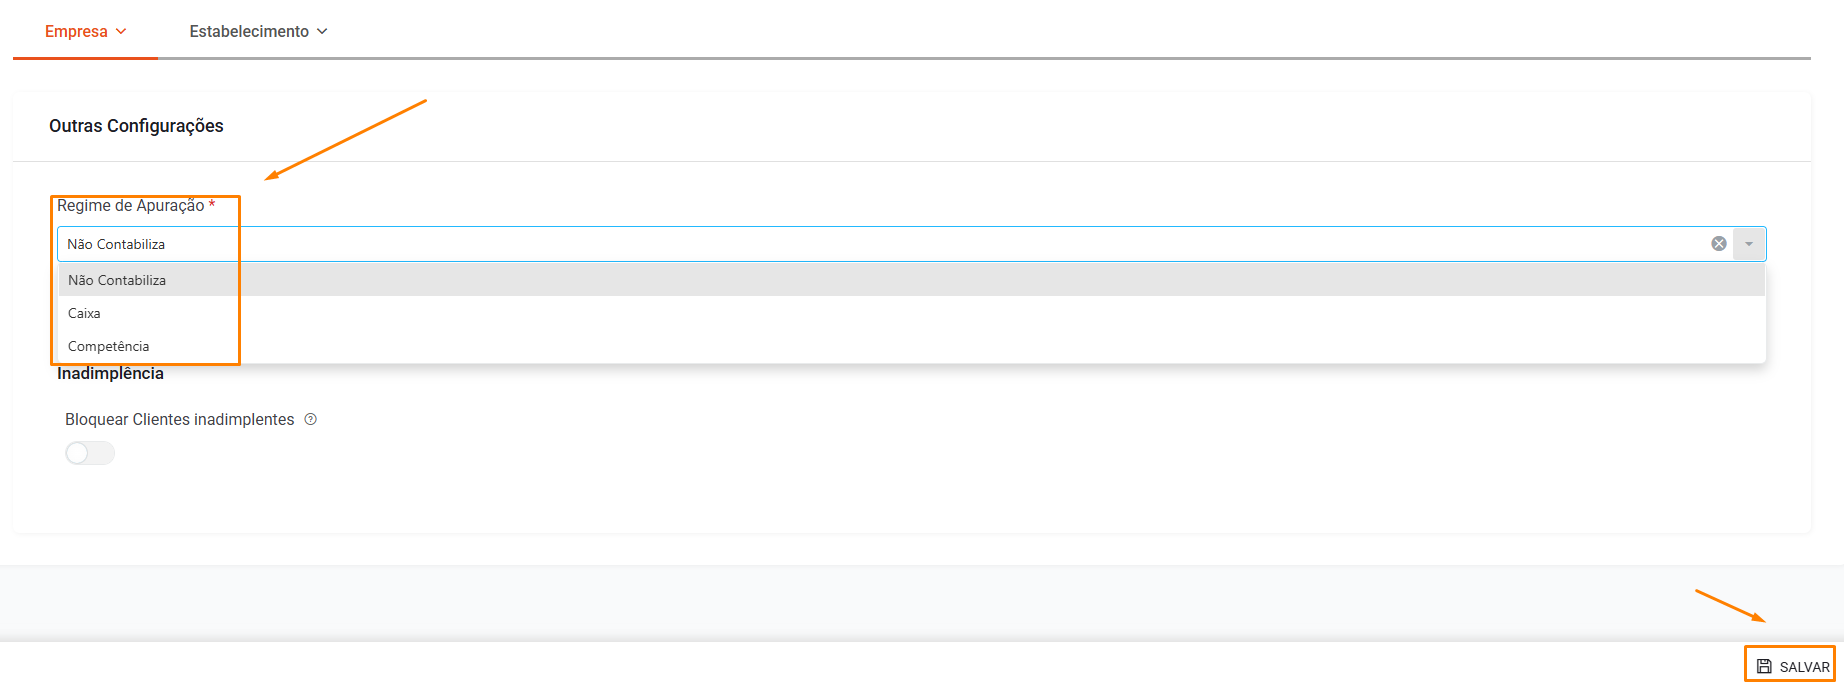Viewport: 1844px width, 691px height.
Task: Click the clear selection icon in Regime field
Action: click(1718, 244)
